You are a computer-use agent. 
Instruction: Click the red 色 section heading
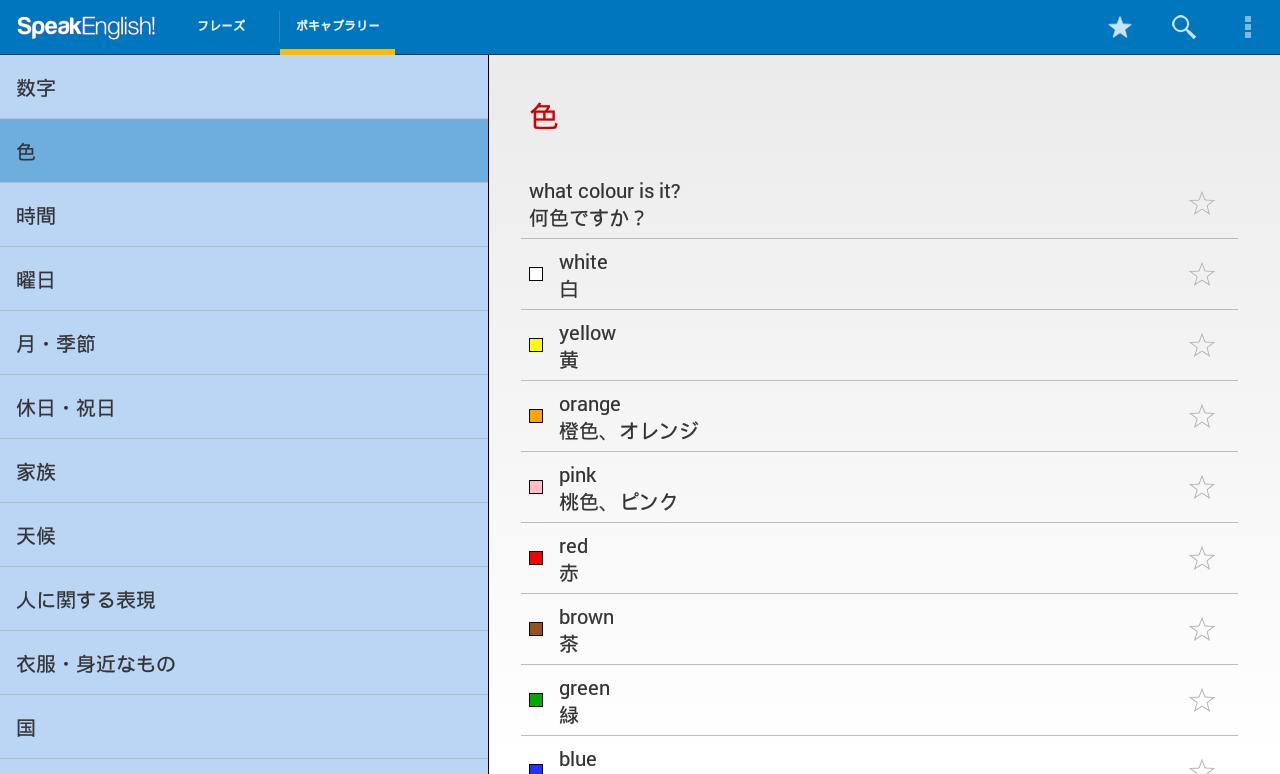543,117
